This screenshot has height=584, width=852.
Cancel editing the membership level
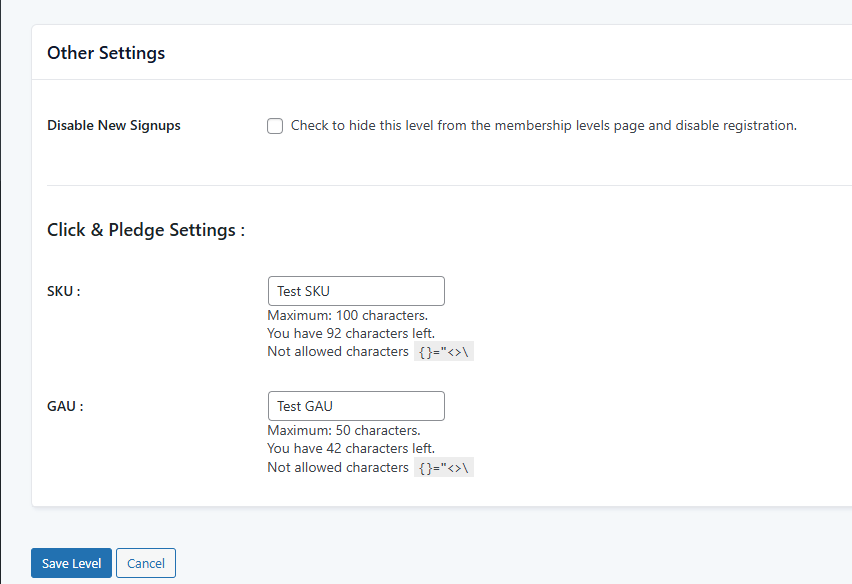pos(146,563)
